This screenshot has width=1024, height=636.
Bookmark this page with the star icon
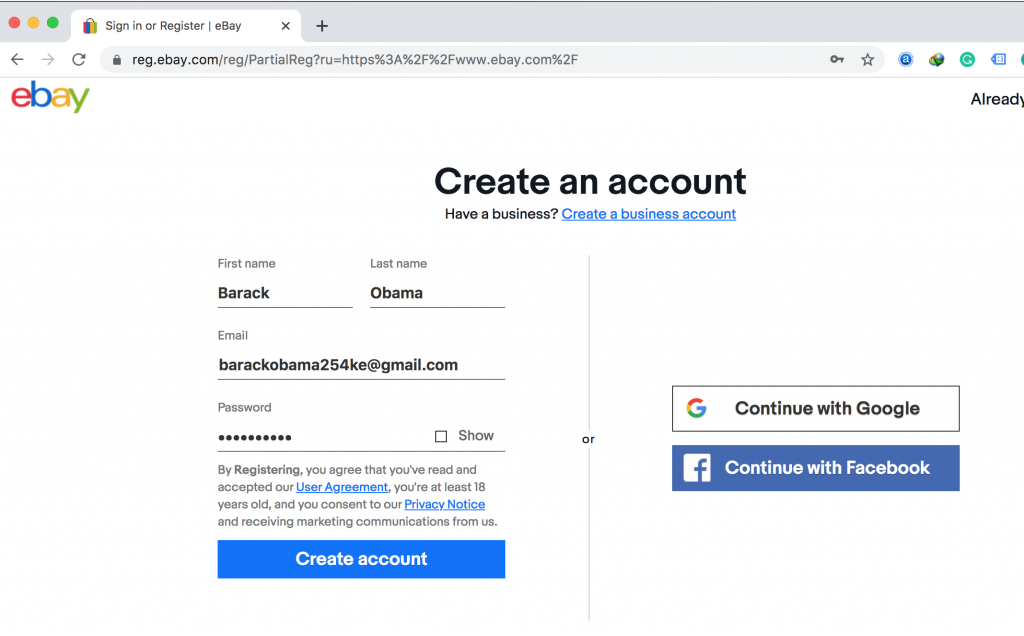[867, 60]
